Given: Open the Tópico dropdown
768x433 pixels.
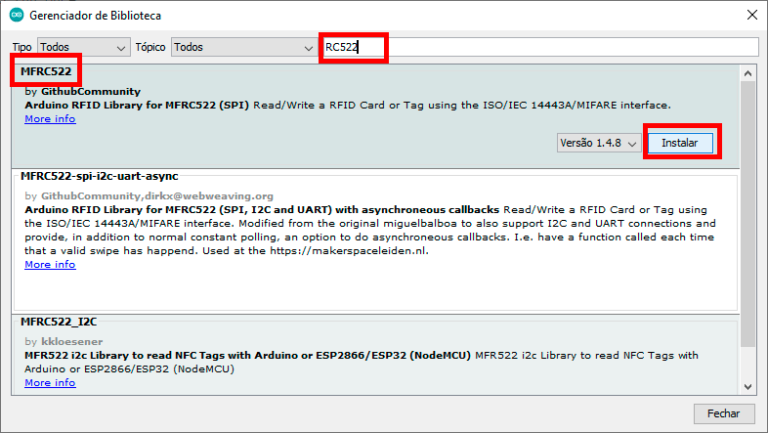Looking at the screenshot, I should 243,47.
